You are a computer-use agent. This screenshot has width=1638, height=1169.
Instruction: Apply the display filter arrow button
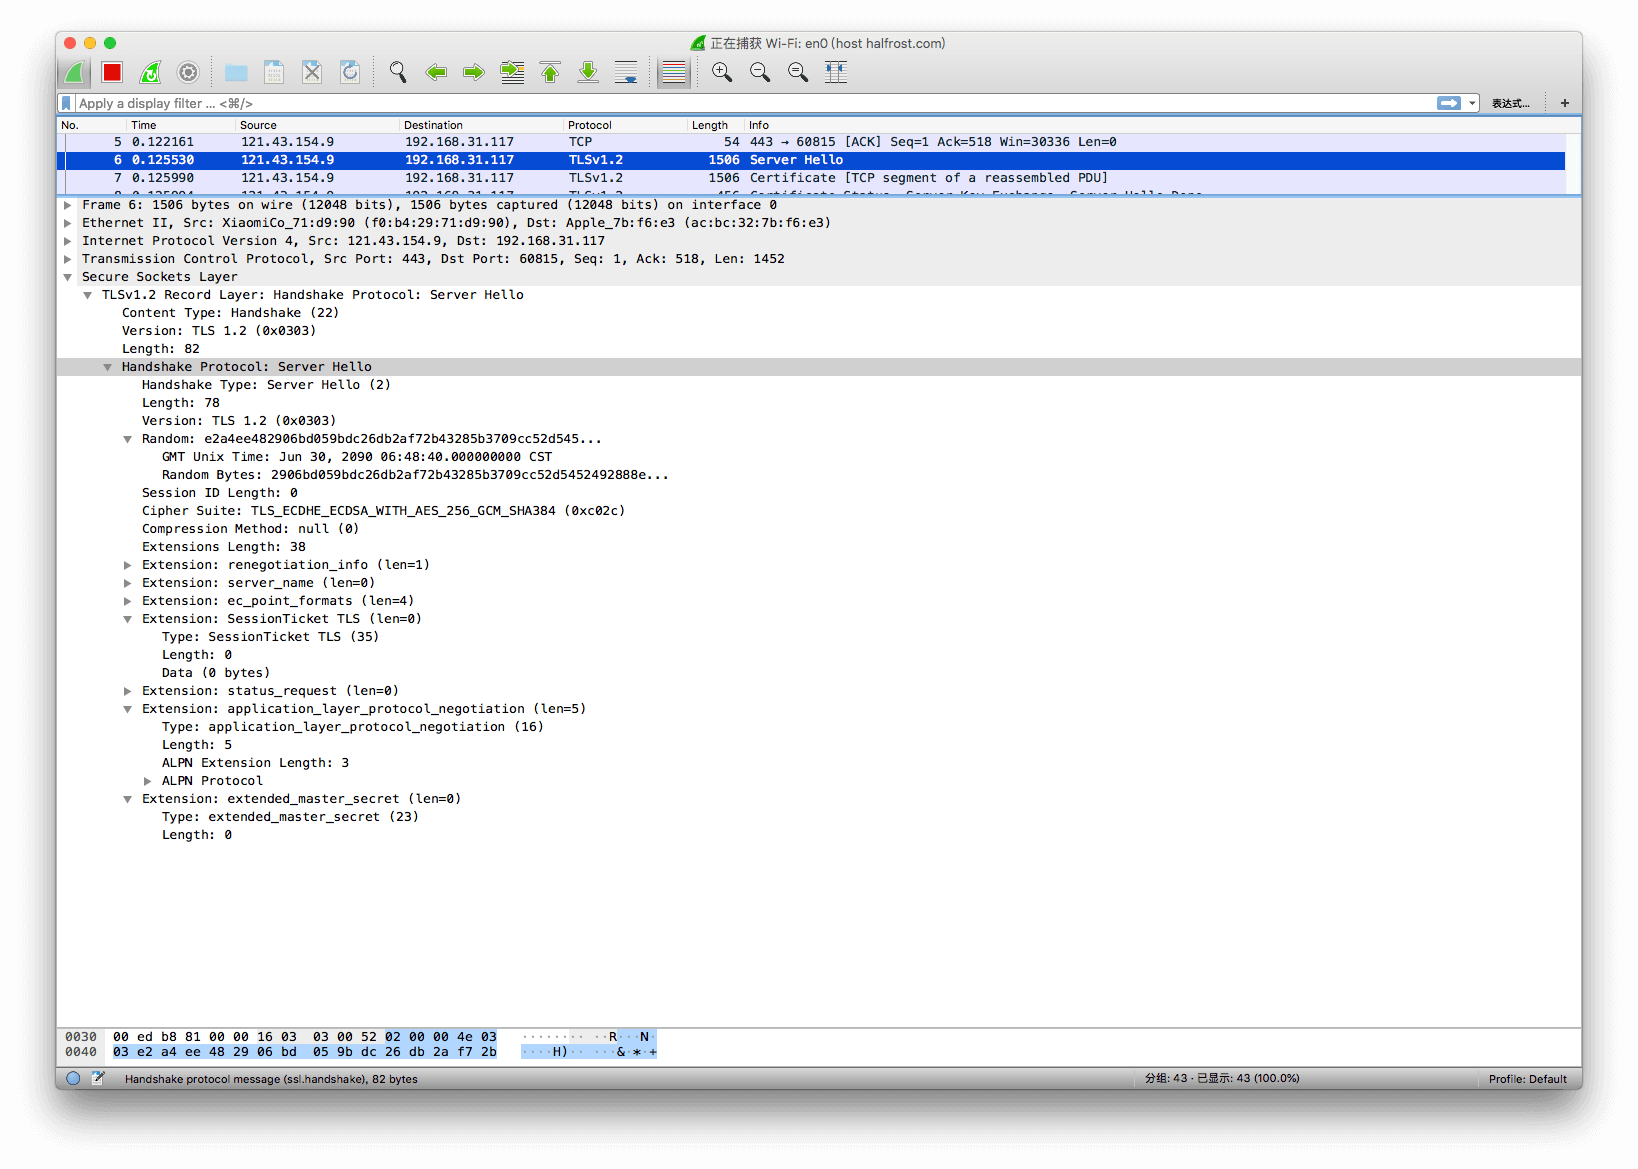tap(1449, 103)
